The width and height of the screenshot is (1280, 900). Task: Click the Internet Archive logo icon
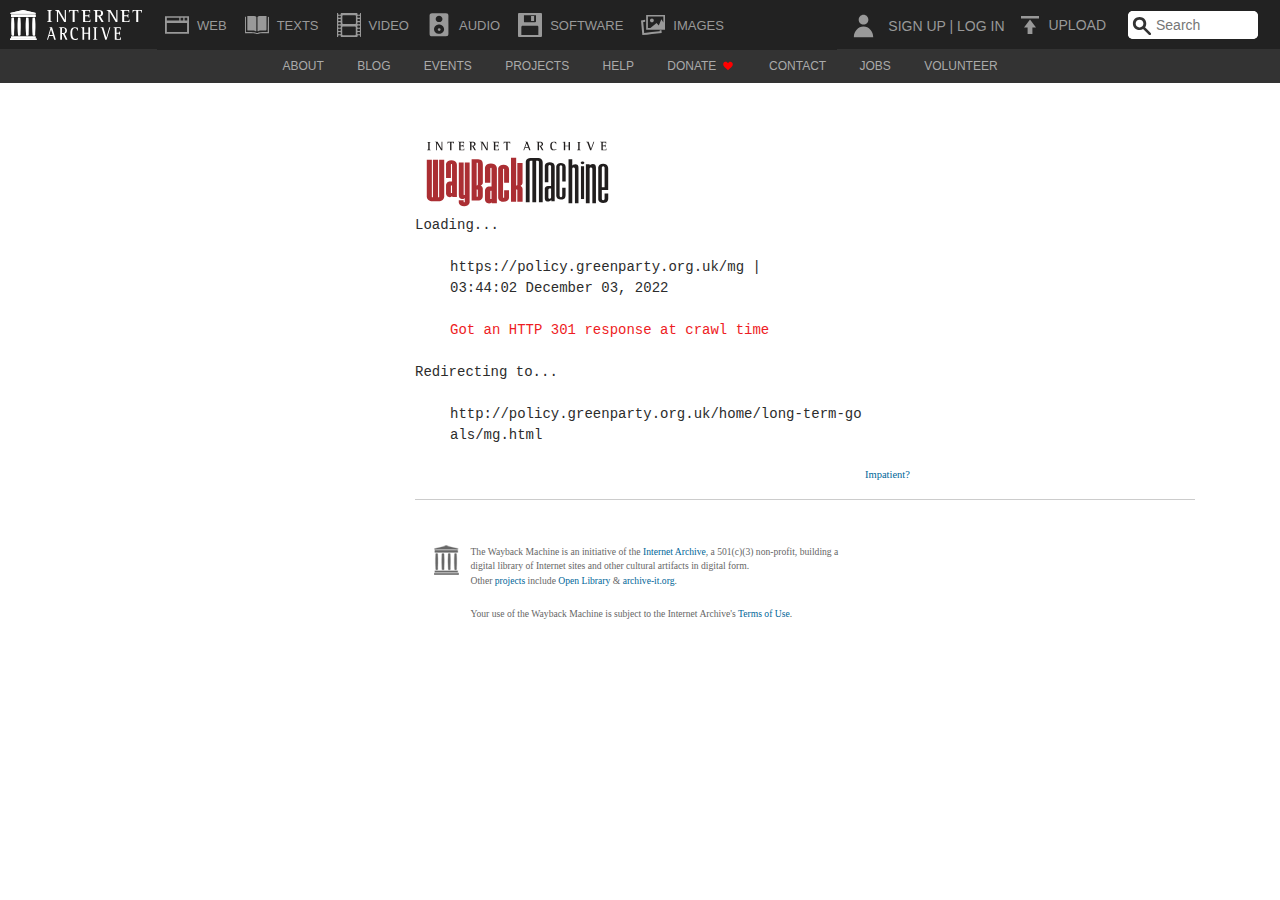[x=23, y=25]
